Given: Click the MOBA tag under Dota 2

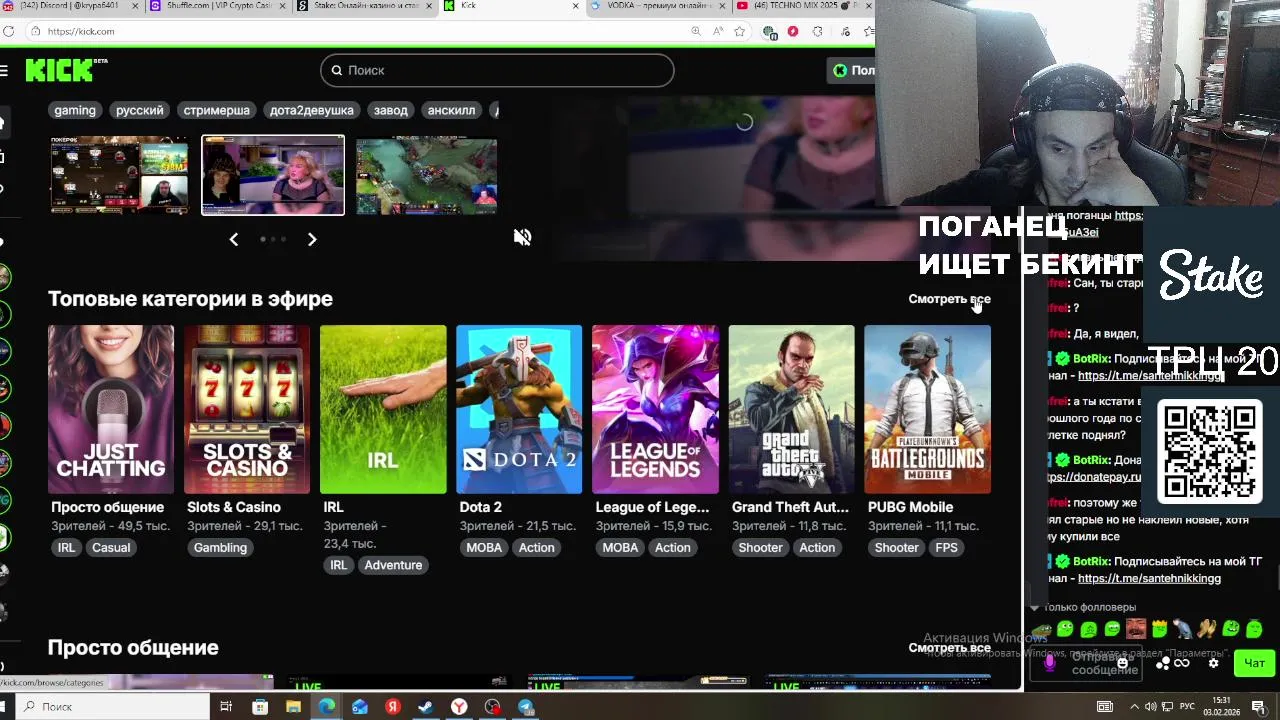Looking at the screenshot, I should pyautogui.click(x=484, y=547).
